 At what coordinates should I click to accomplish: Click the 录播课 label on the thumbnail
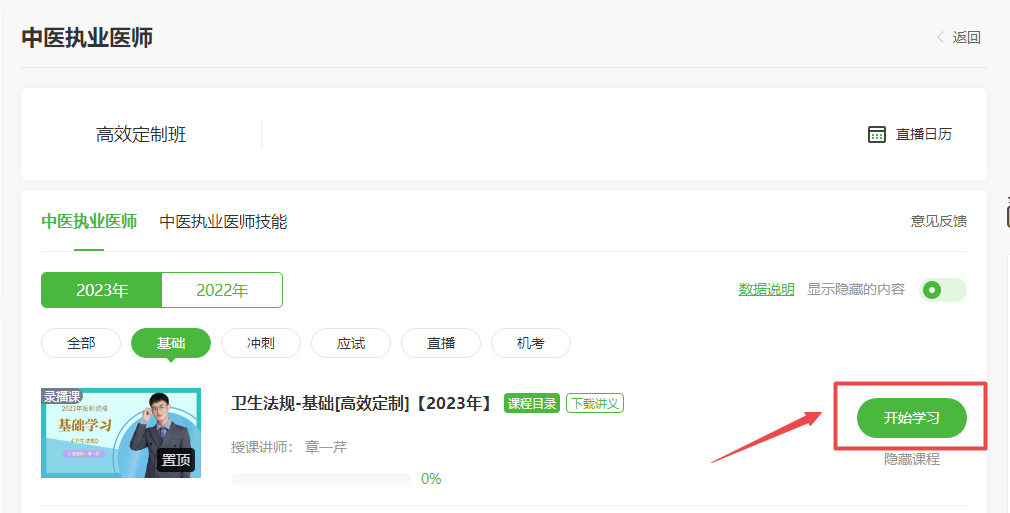(62, 396)
